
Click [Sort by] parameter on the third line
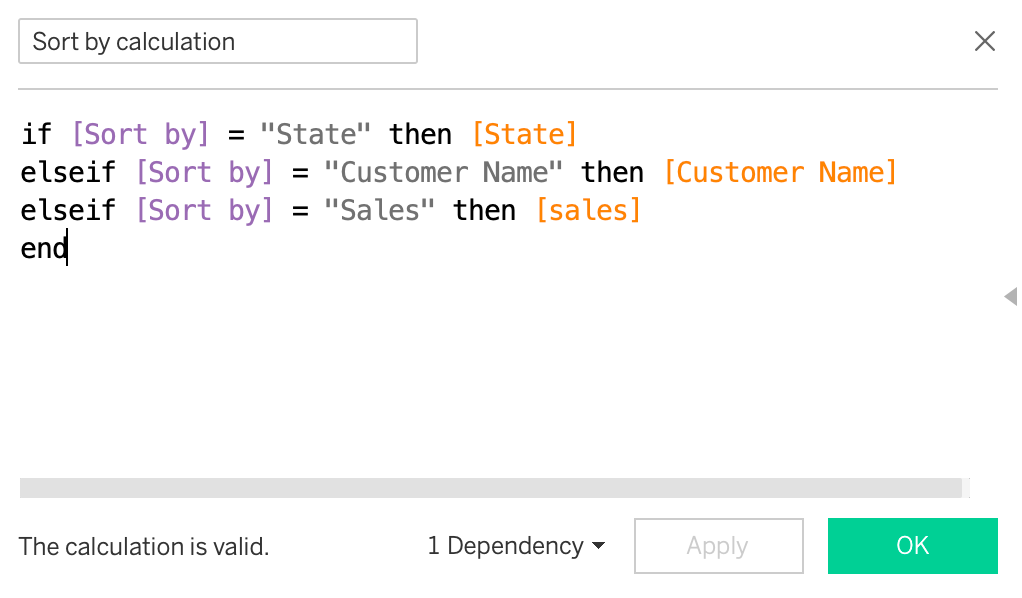204,210
